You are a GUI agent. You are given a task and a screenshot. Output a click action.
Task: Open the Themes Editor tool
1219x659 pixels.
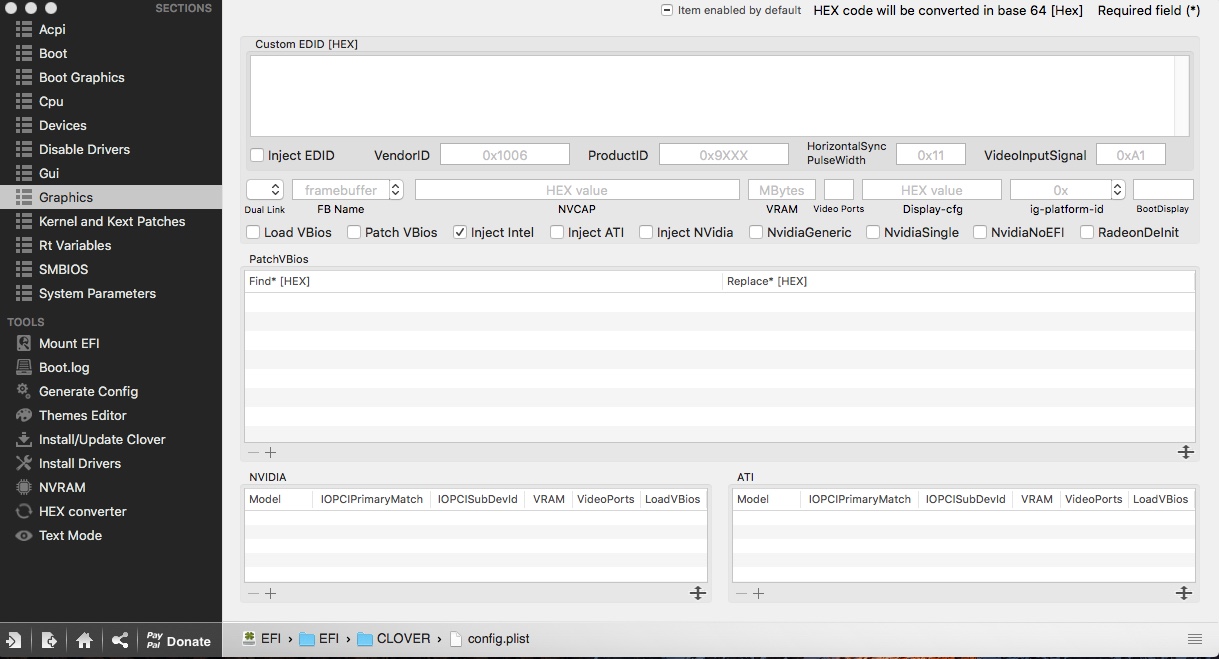pos(82,415)
